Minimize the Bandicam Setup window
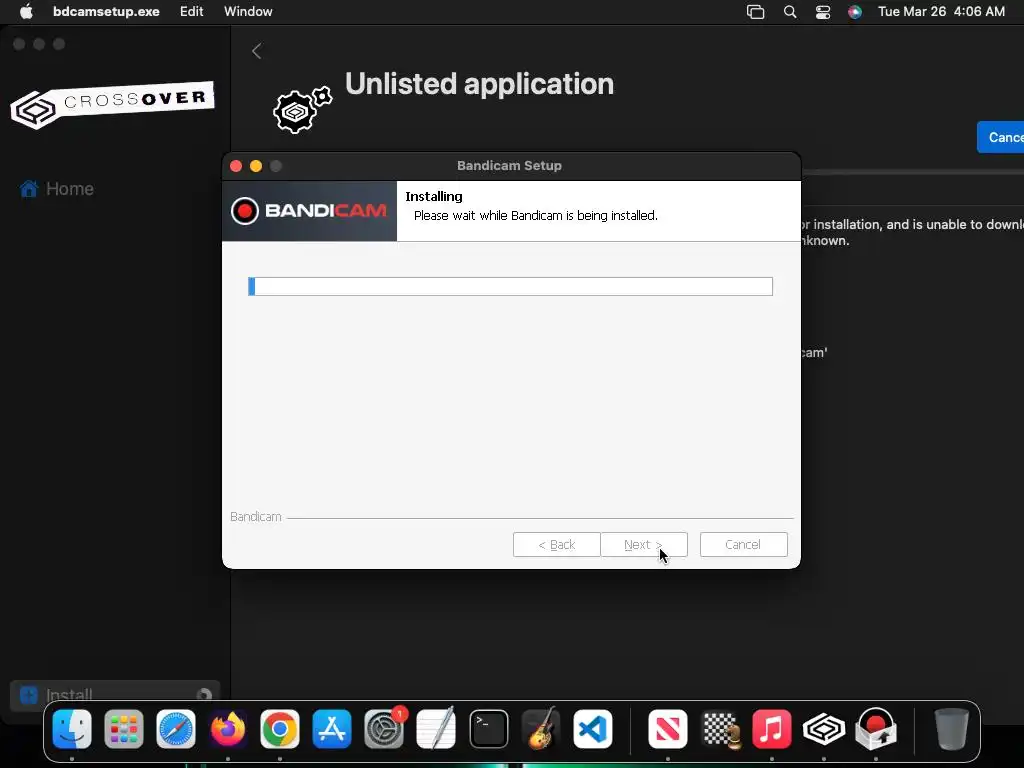 point(256,166)
